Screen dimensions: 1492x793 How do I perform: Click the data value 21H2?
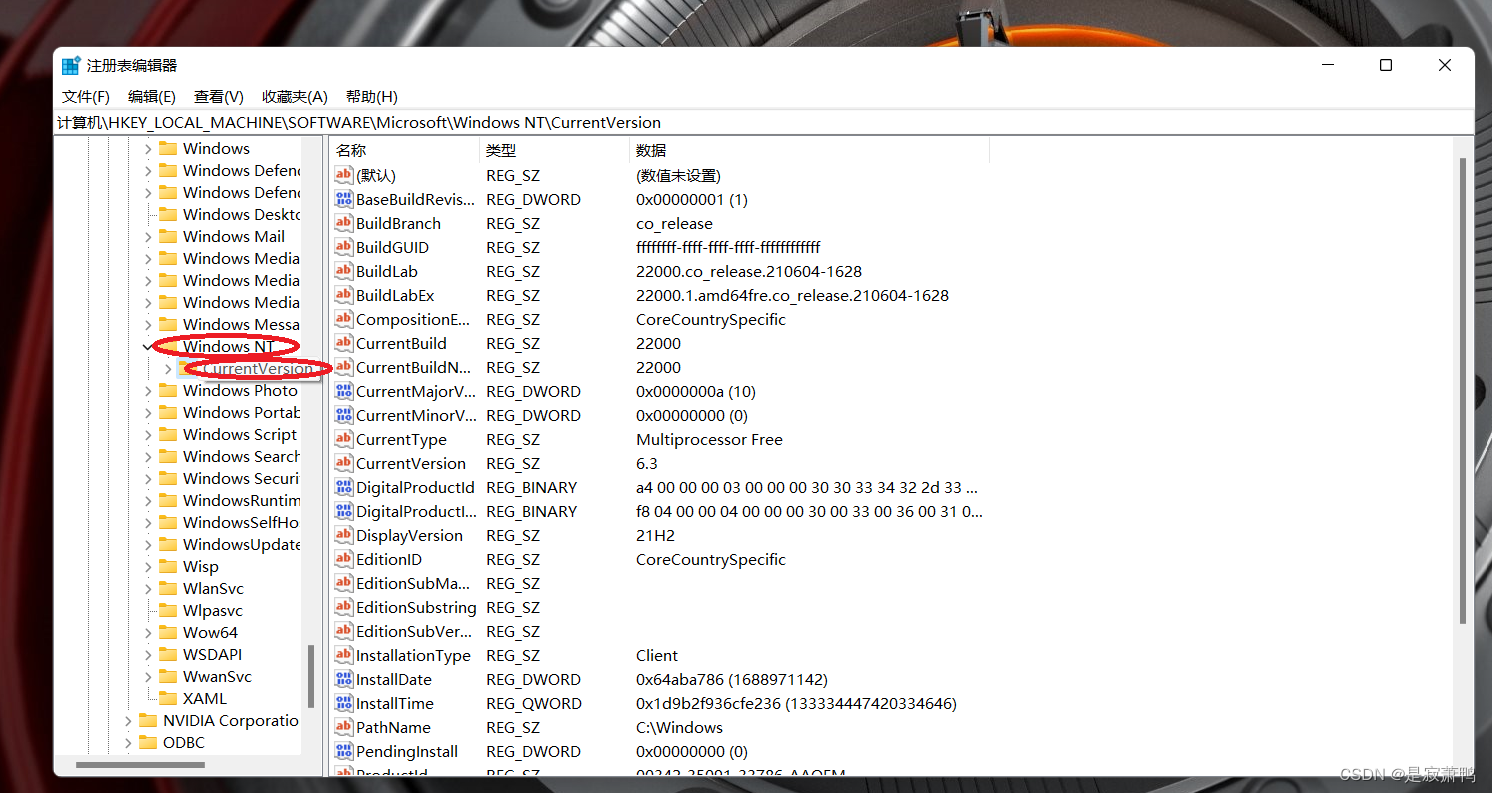tap(655, 536)
